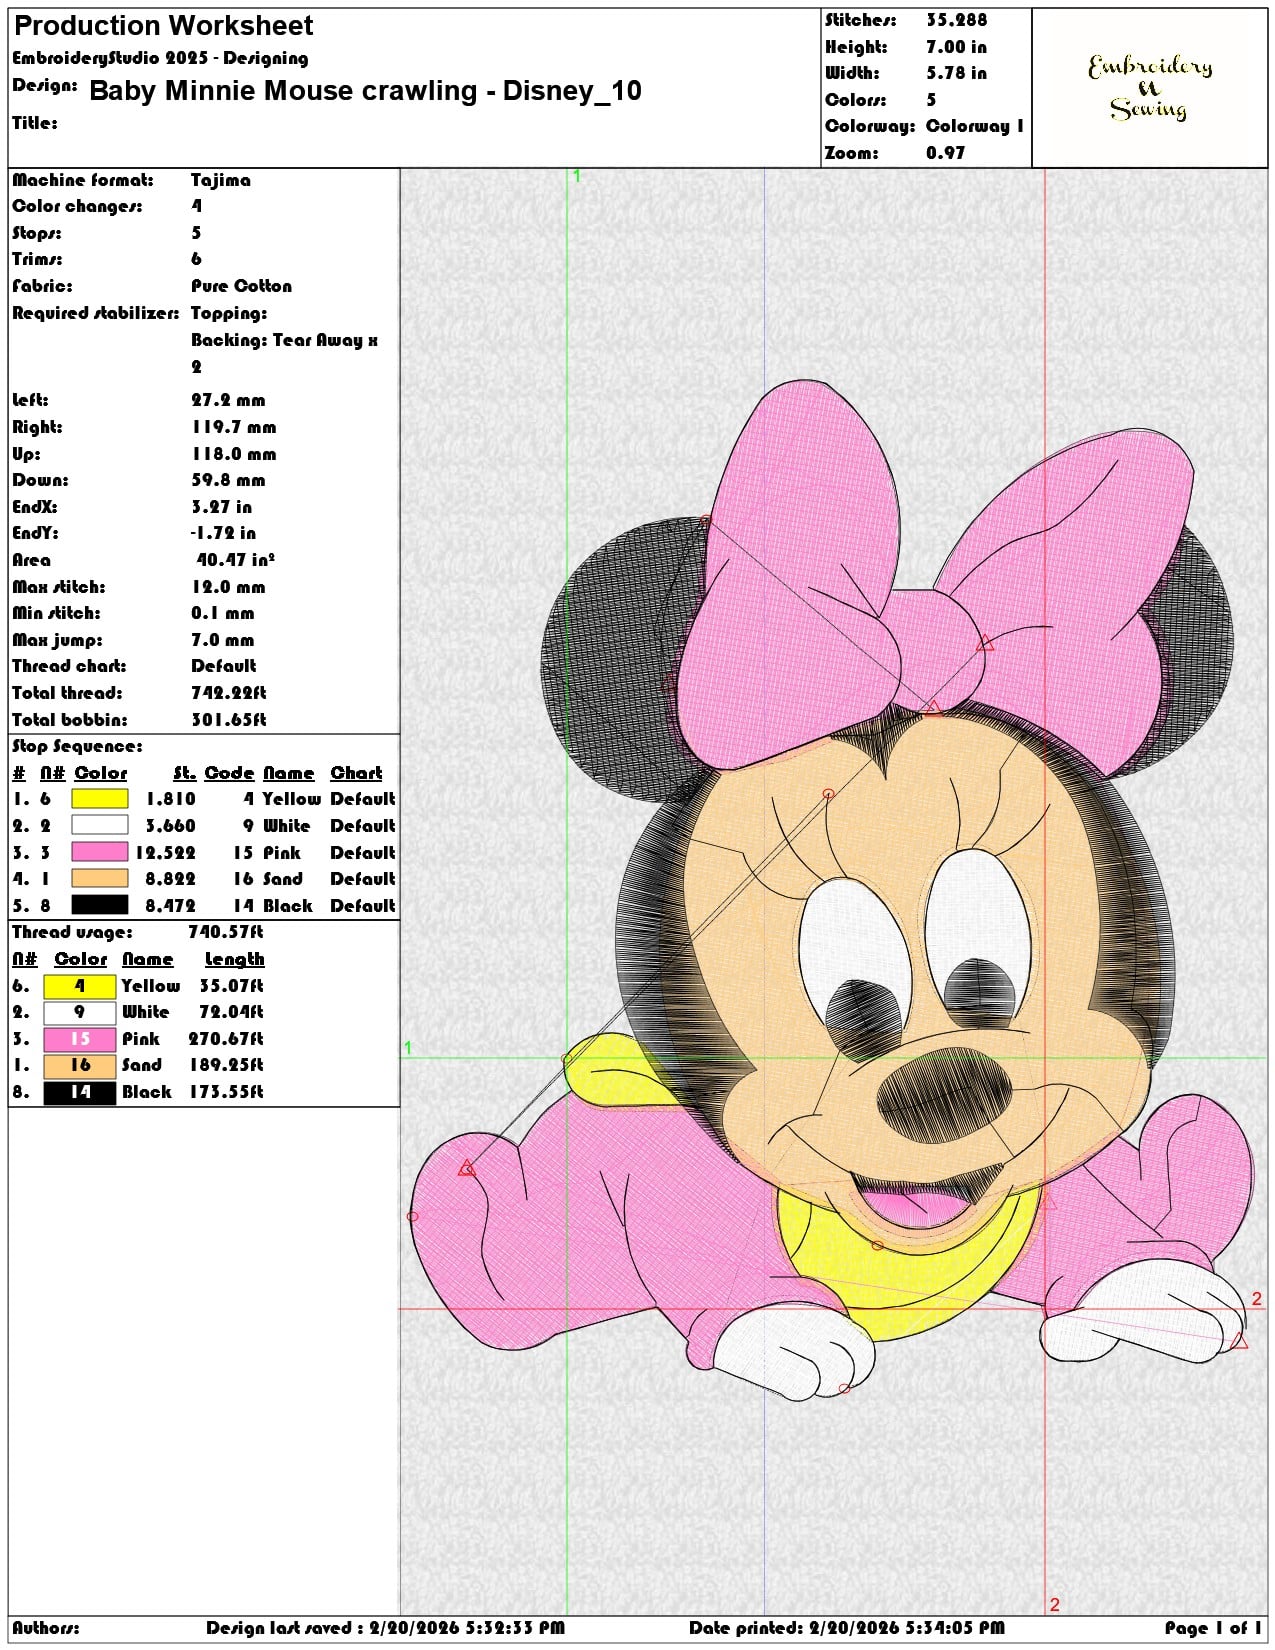Click the White thread length '72.04ft'

tap(232, 1012)
